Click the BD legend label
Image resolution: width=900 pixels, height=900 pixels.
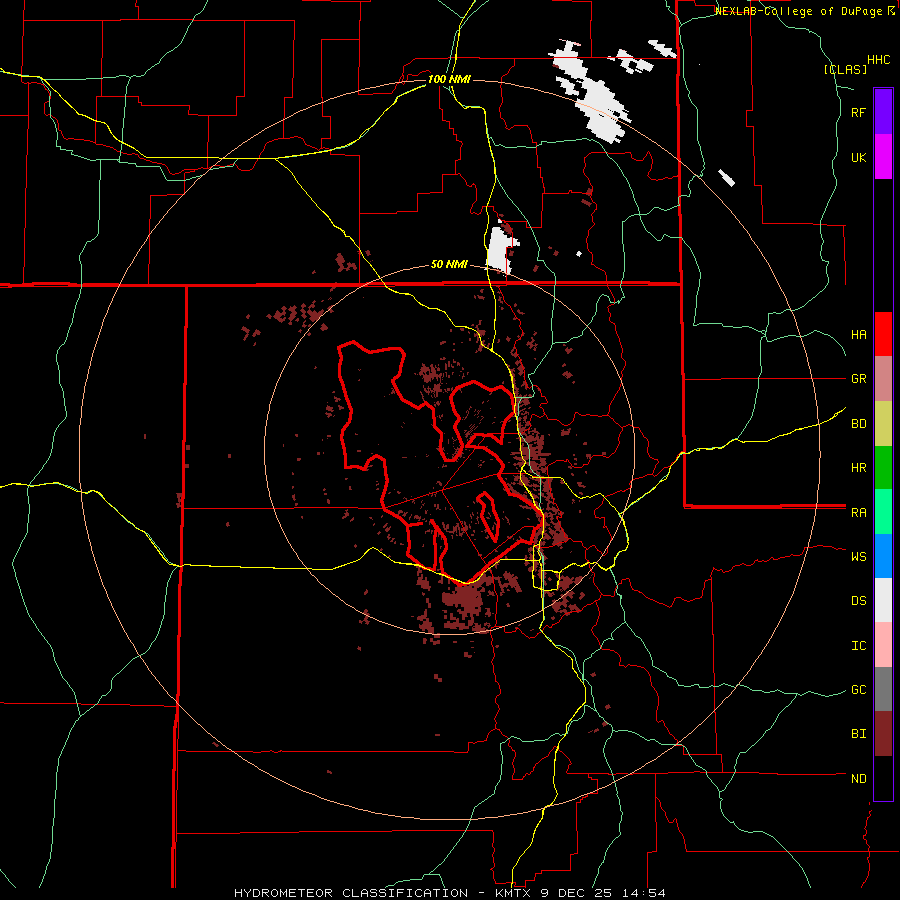[858, 424]
